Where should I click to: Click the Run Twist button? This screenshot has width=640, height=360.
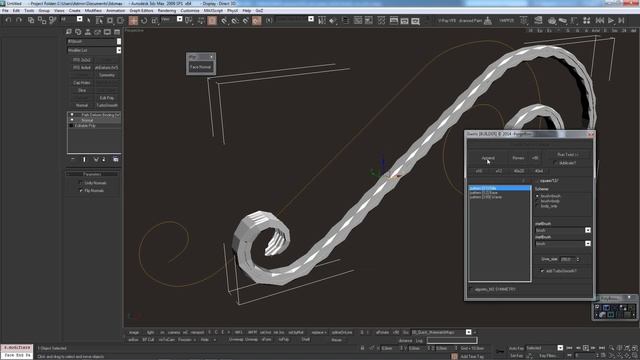568,155
